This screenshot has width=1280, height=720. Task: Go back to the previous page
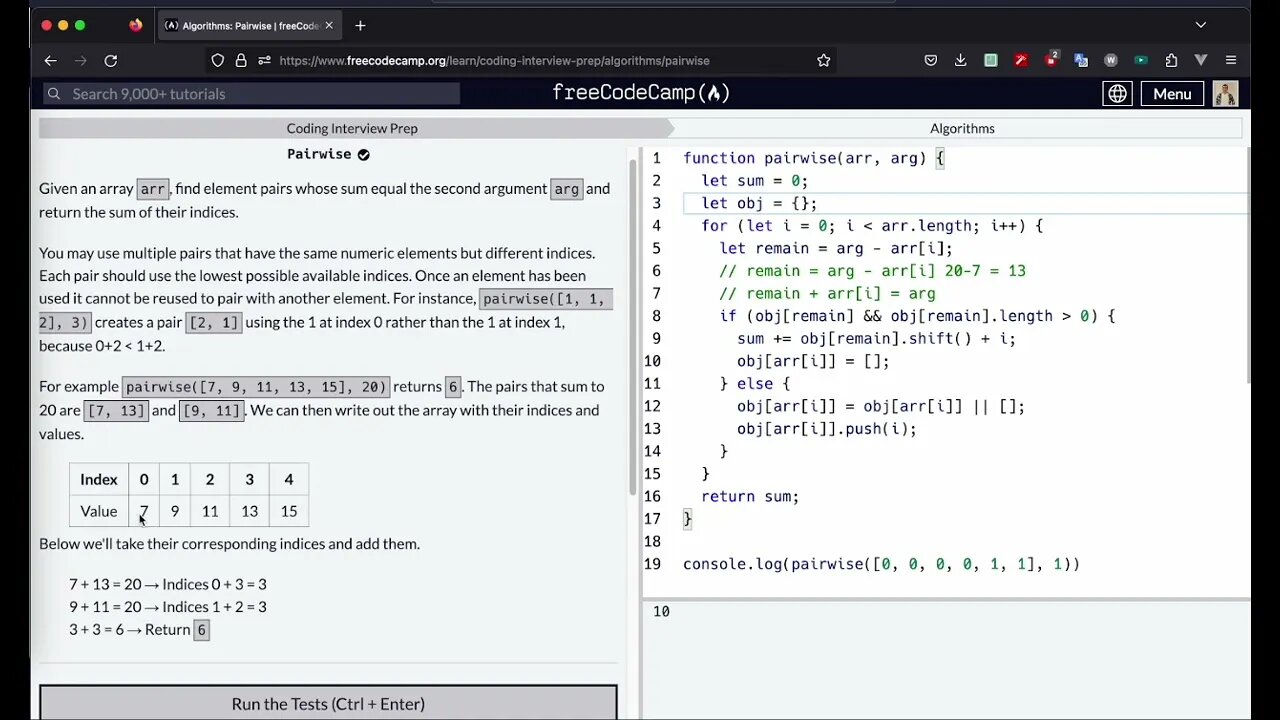click(x=50, y=61)
